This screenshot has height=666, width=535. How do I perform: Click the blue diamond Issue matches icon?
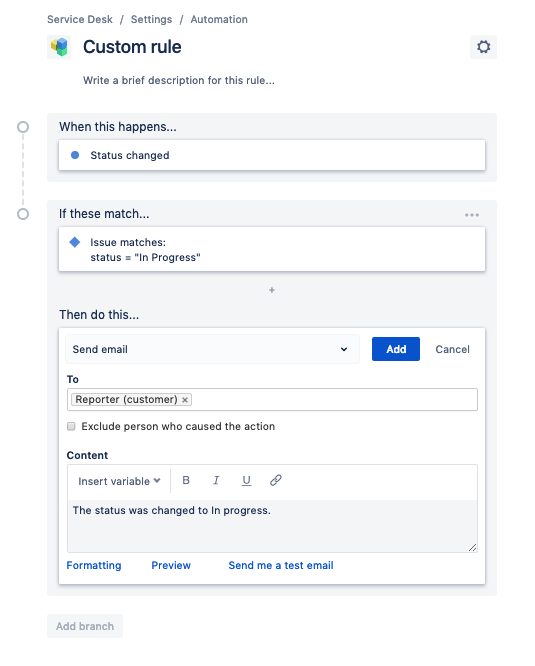coord(75,242)
